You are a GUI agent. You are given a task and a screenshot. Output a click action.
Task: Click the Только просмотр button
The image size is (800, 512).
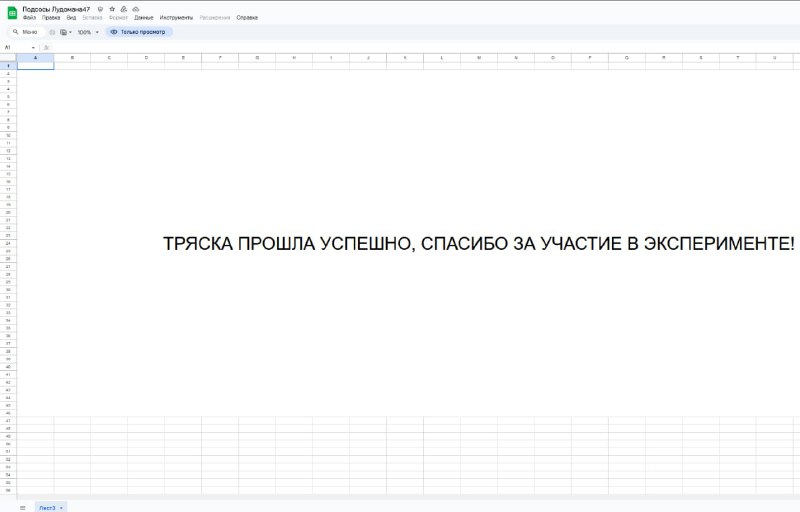tap(139, 32)
